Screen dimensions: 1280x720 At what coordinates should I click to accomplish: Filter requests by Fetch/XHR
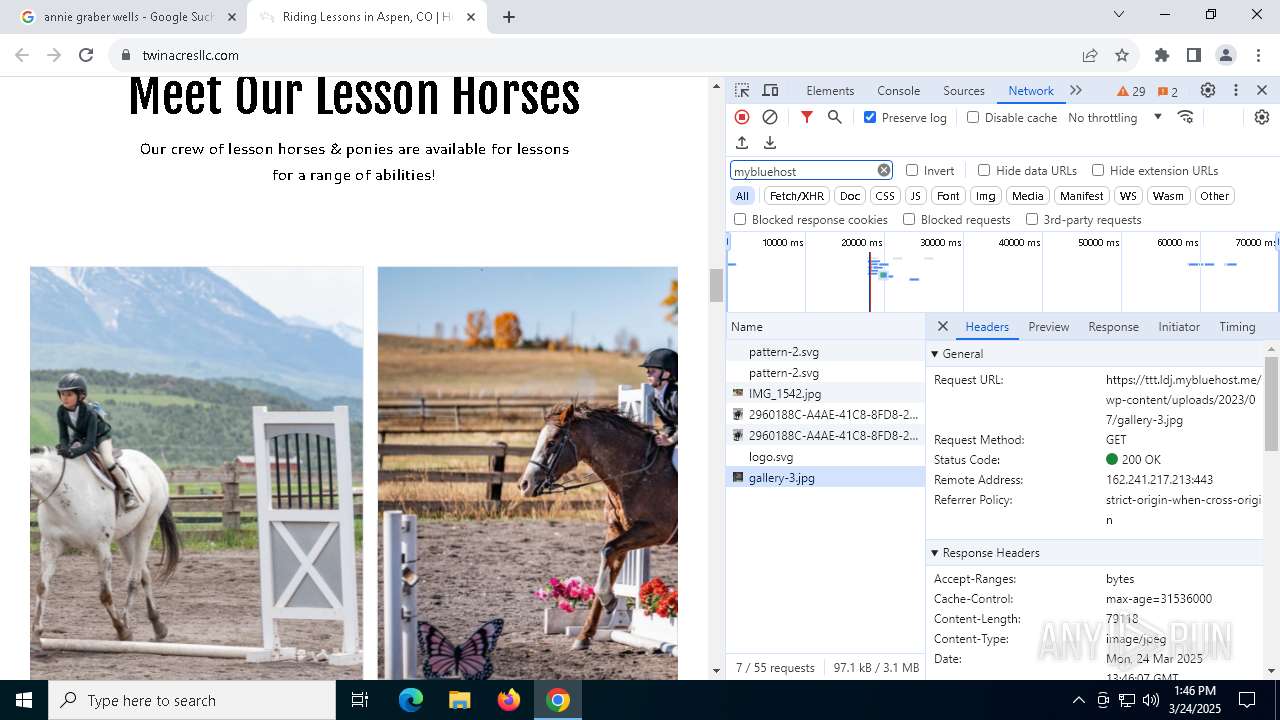click(x=797, y=196)
